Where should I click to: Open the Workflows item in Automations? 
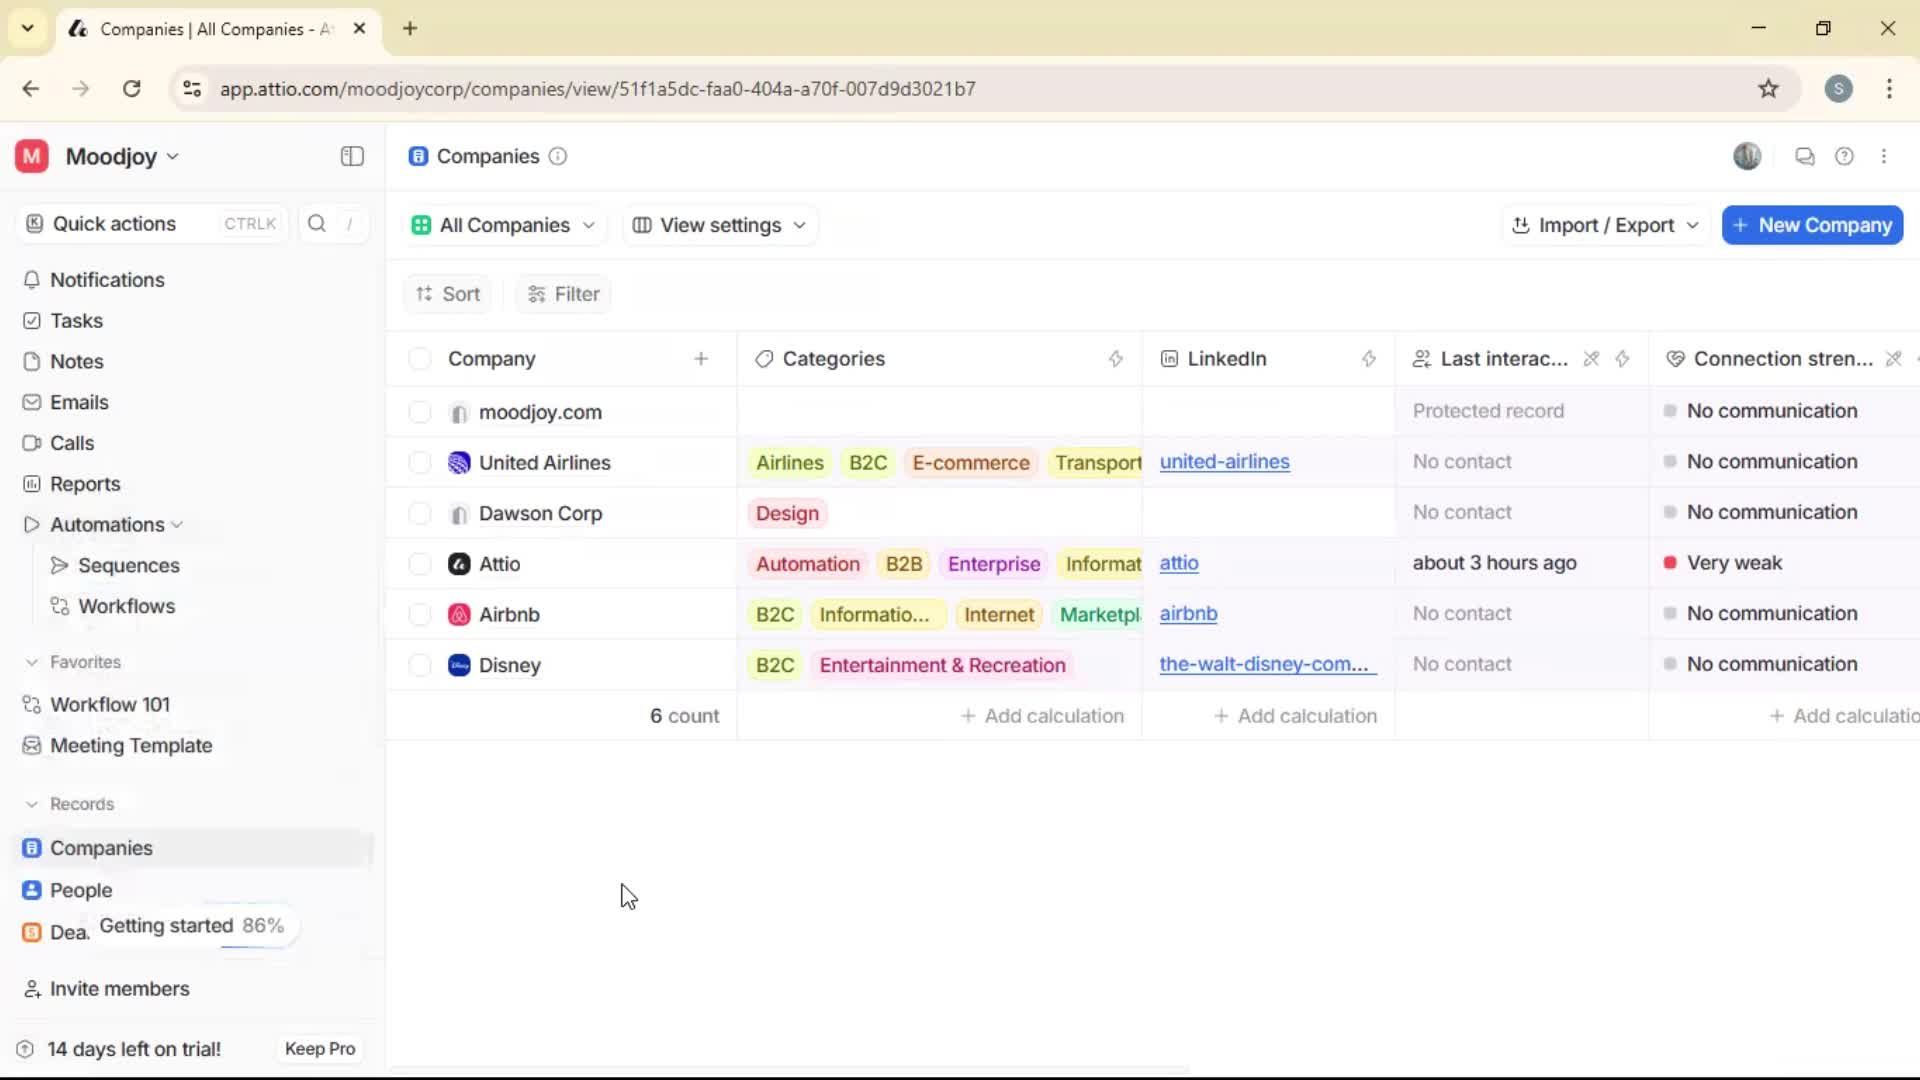tap(125, 605)
